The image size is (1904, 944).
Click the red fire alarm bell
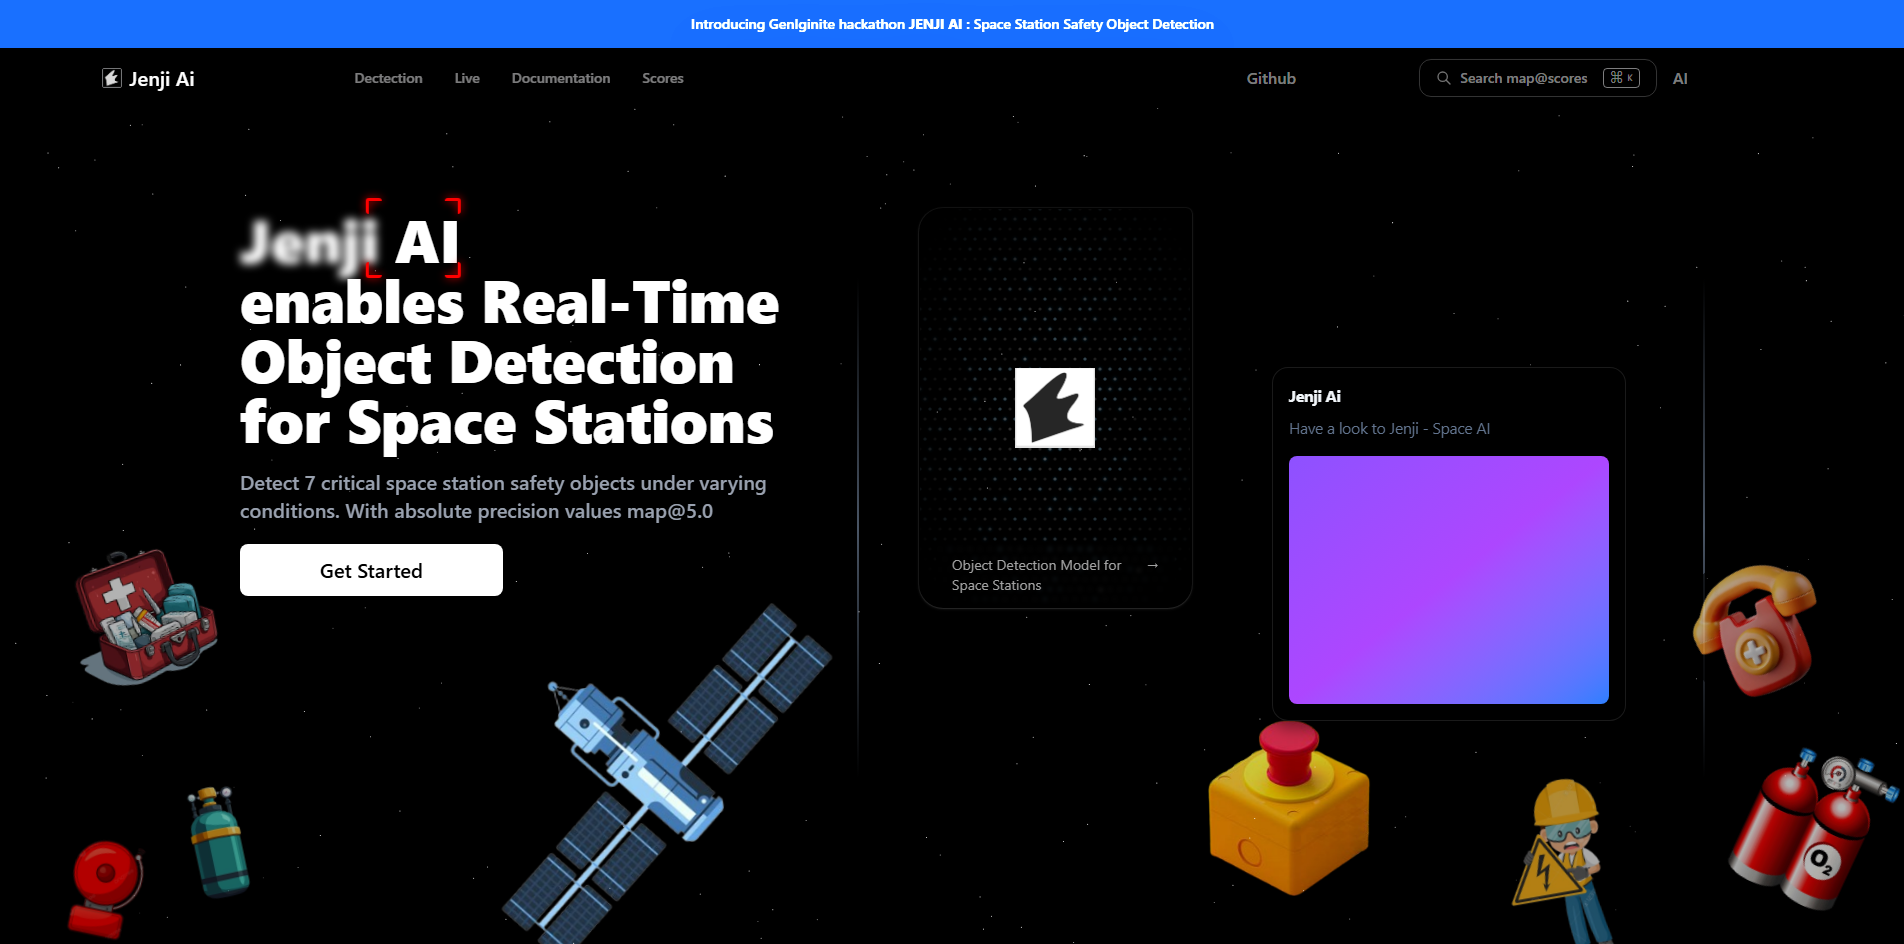[x=105, y=886]
